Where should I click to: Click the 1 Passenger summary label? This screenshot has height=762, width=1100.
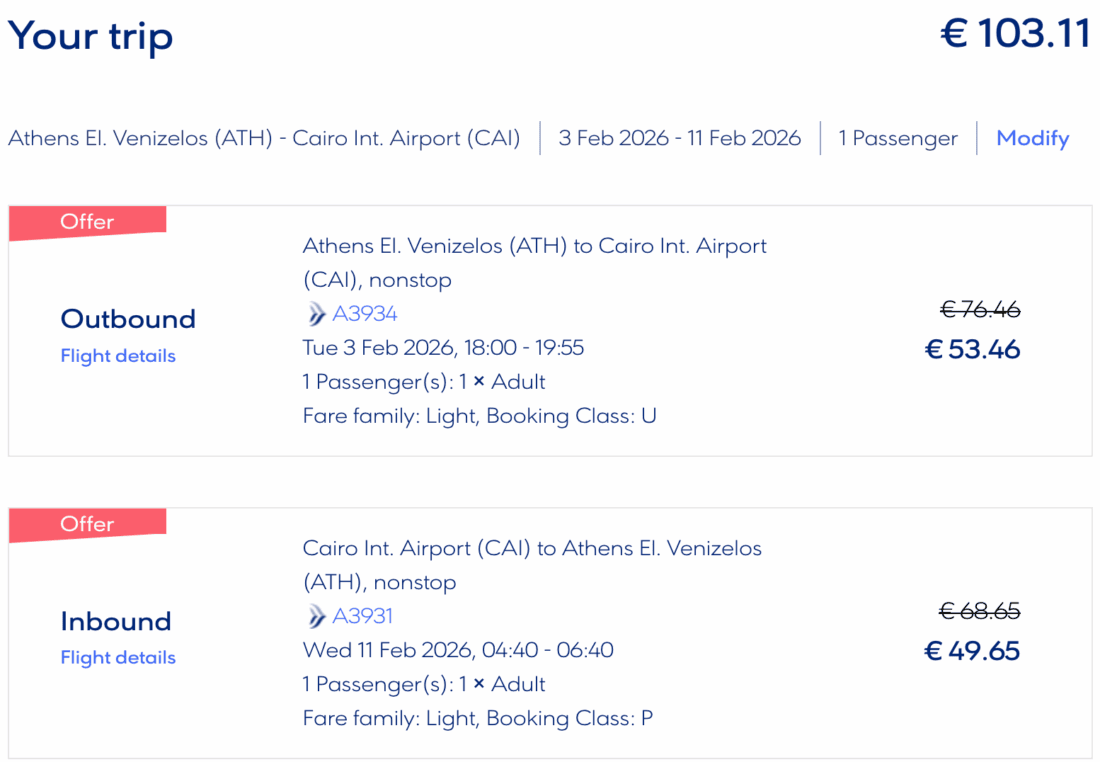(x=898, y=138)
